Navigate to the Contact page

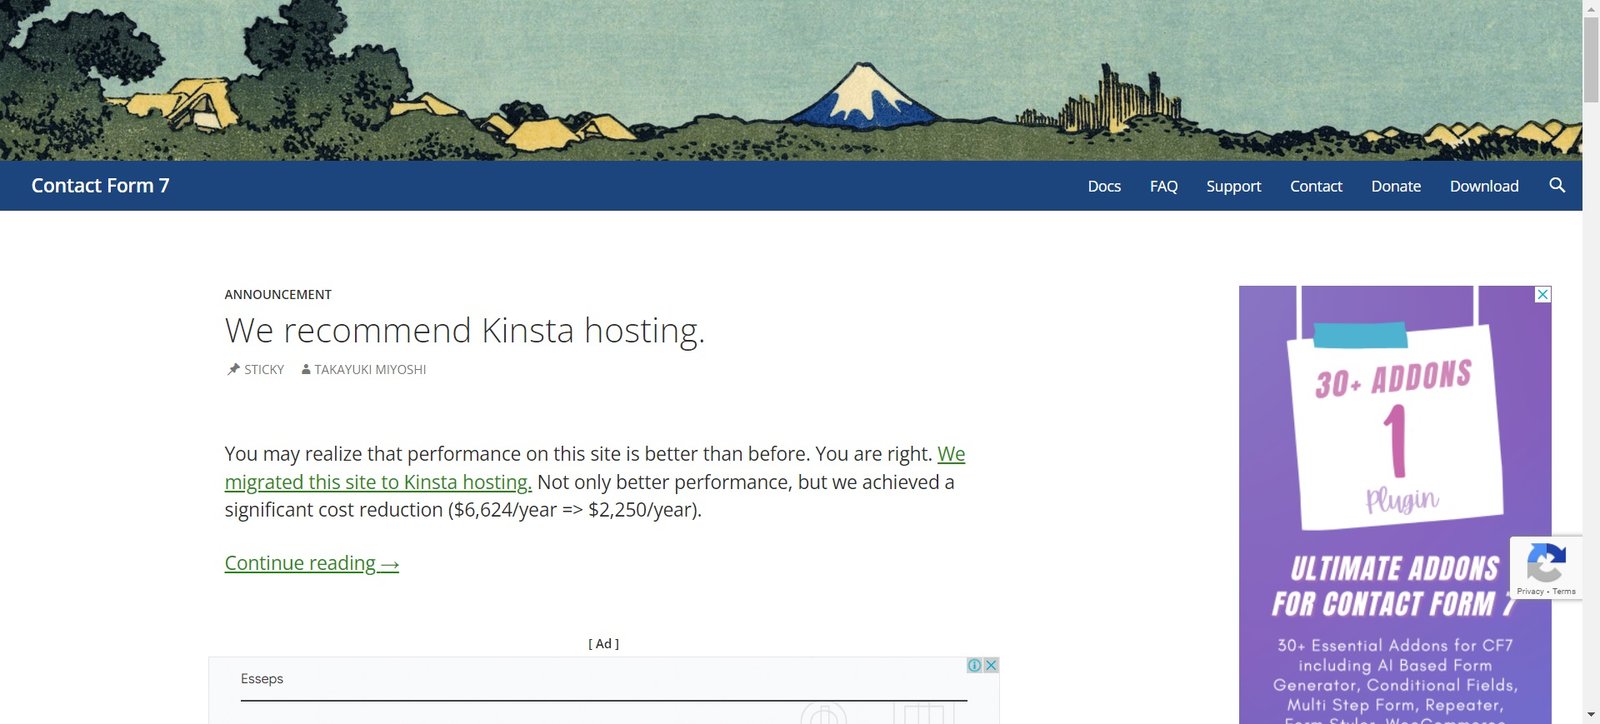click(x=1316, y=186)
